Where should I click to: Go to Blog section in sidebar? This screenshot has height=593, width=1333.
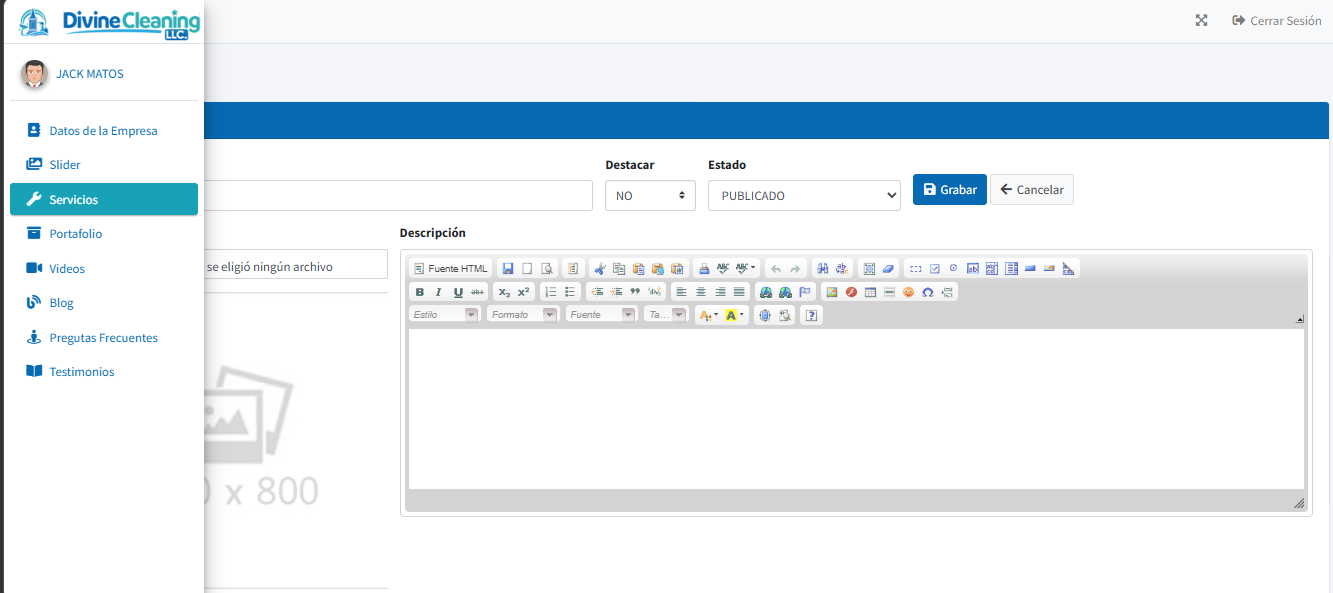(x=62, y=303)
